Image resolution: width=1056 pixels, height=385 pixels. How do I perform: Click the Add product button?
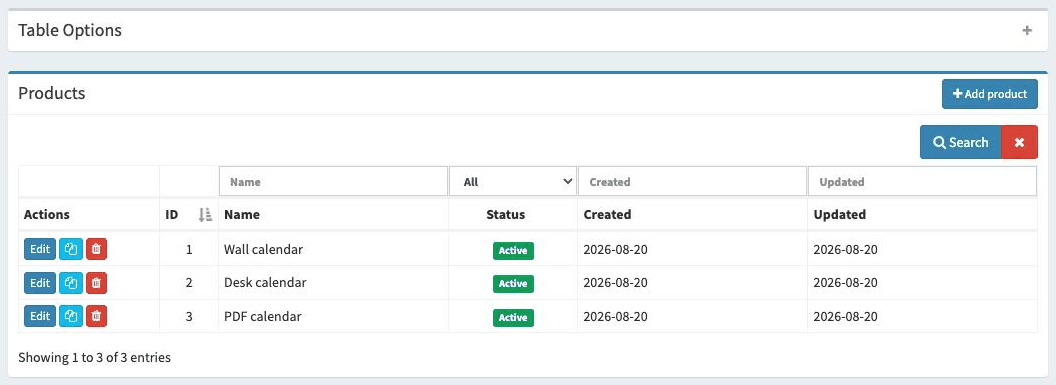989,94
